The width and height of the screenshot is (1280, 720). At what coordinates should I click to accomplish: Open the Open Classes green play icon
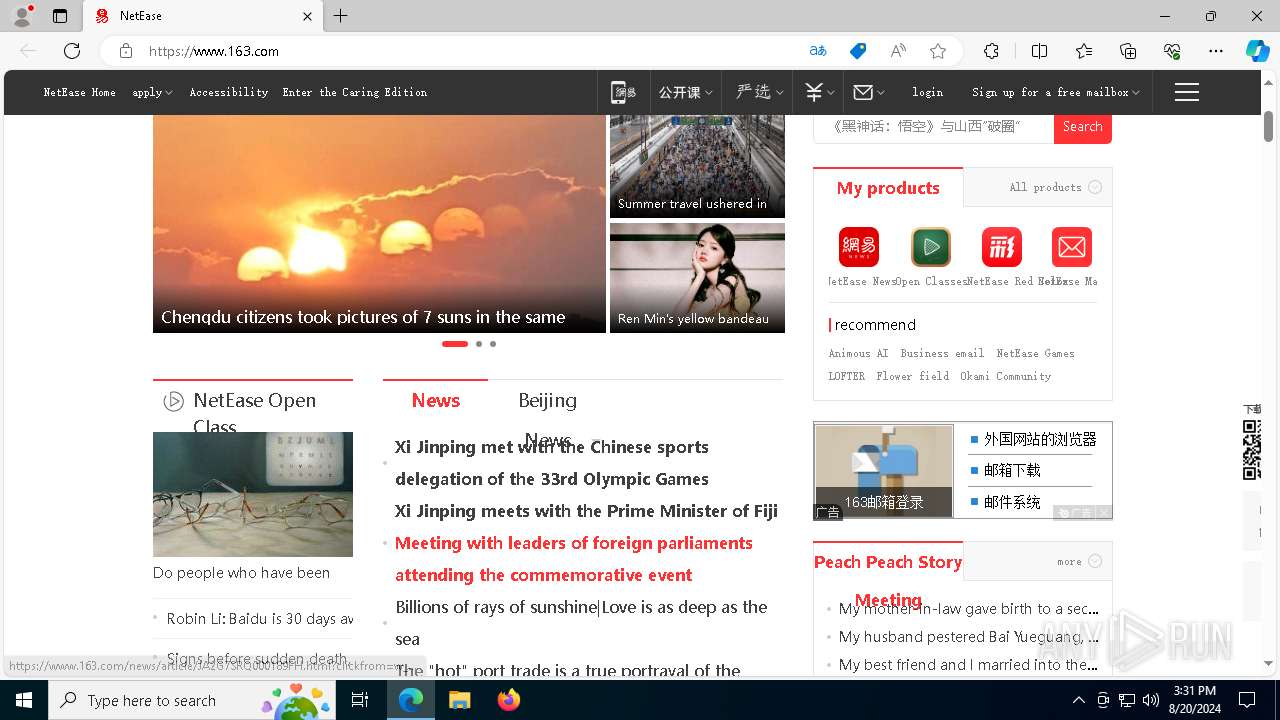pyautogui.click(x=930, y=247)
